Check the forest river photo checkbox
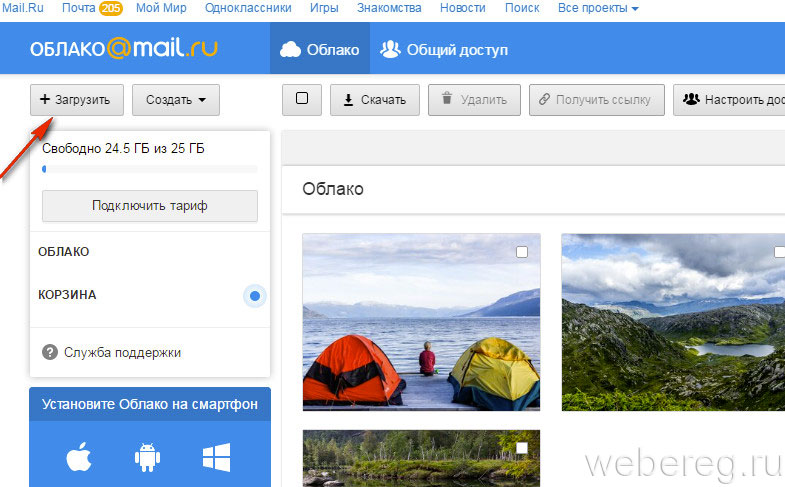 point(522,447)
